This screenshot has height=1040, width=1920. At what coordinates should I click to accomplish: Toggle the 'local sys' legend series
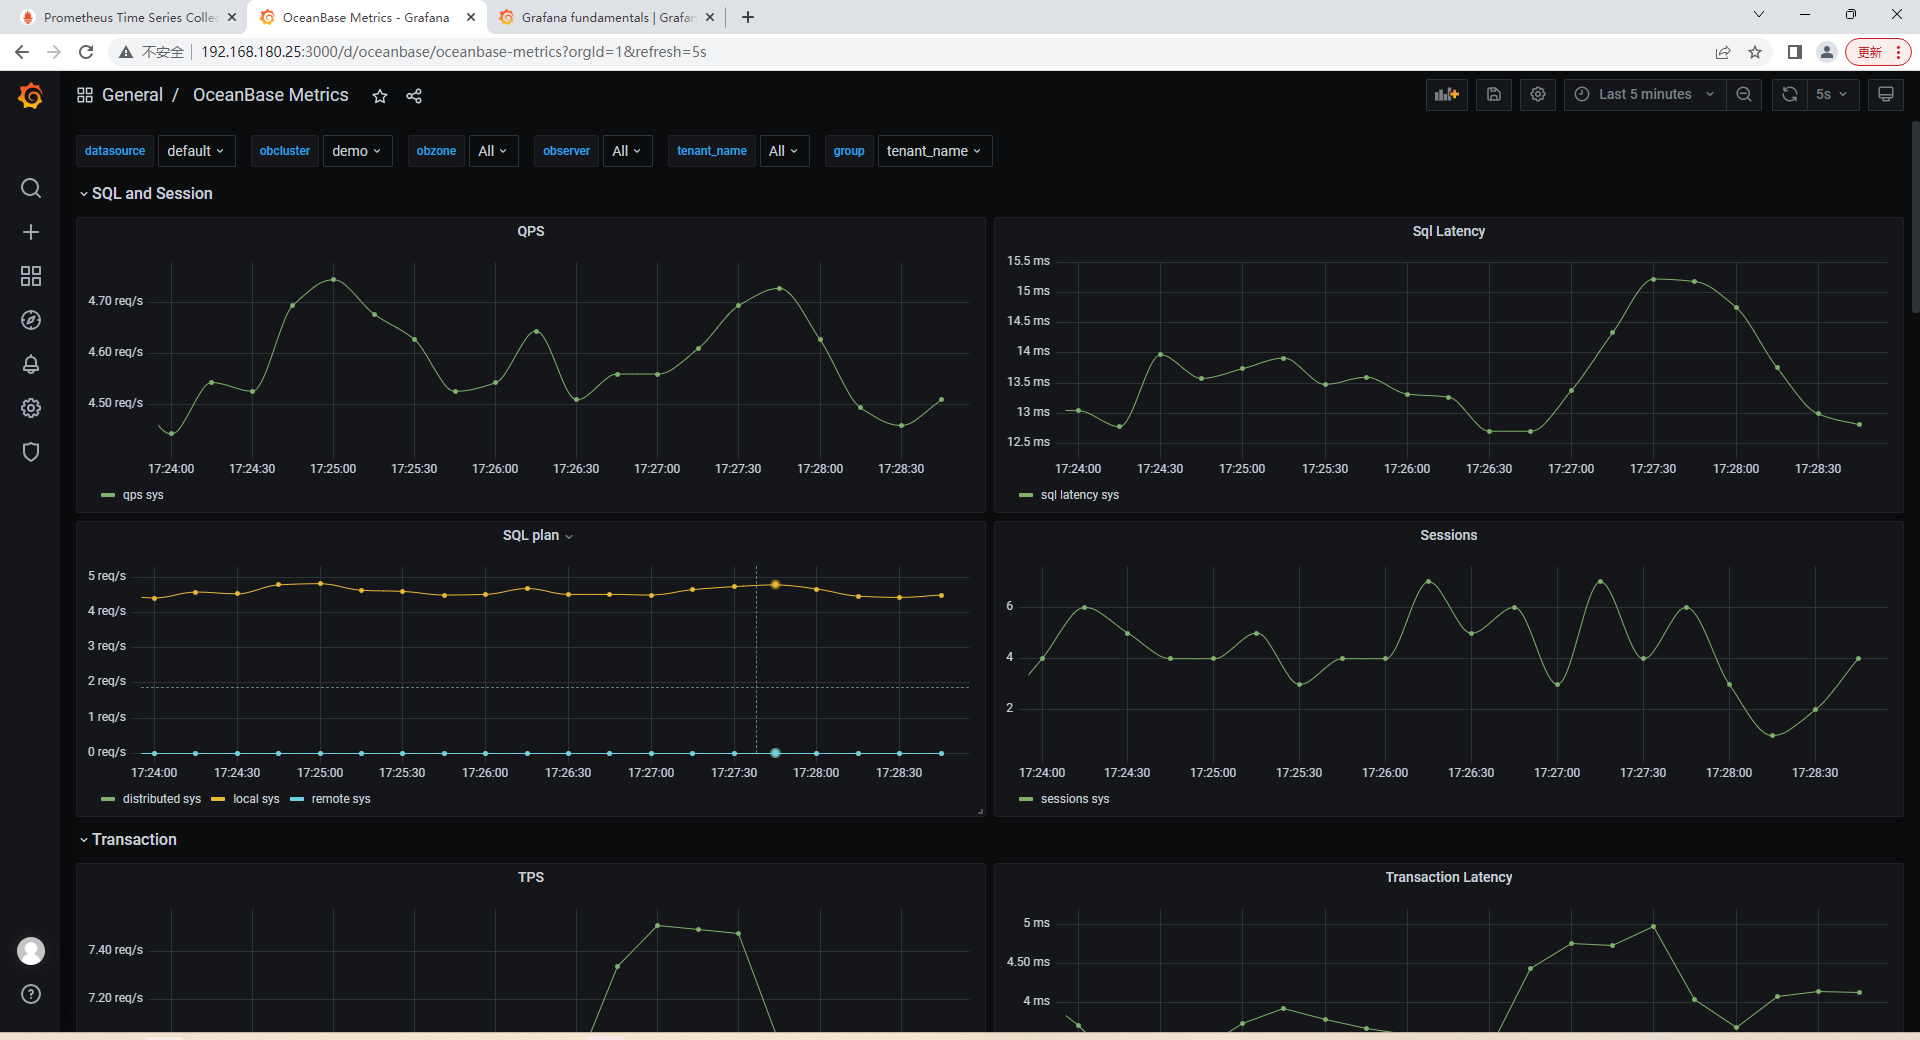pos(256,799)
